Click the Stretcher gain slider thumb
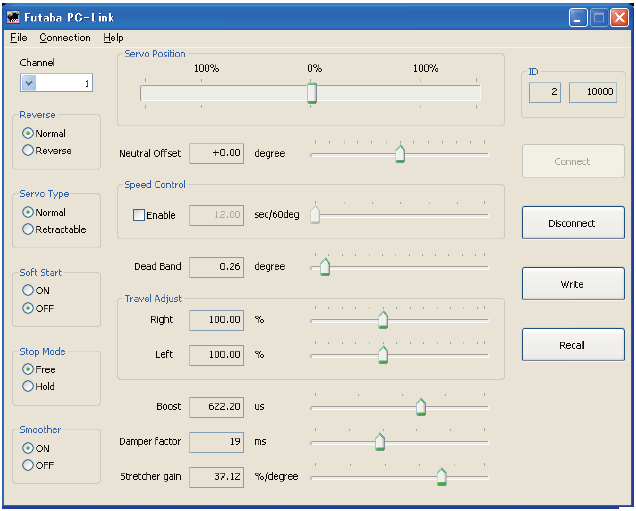Image resolution: width=636 pixels, height=511 pixels. coord(442,477)
